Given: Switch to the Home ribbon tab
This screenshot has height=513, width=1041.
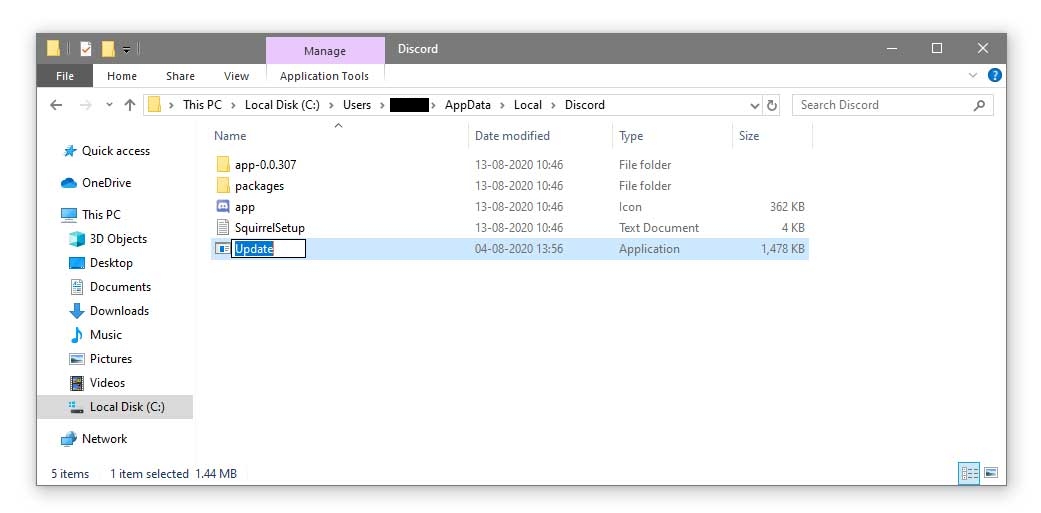Looking at the screenshot, I should point(121,76).
